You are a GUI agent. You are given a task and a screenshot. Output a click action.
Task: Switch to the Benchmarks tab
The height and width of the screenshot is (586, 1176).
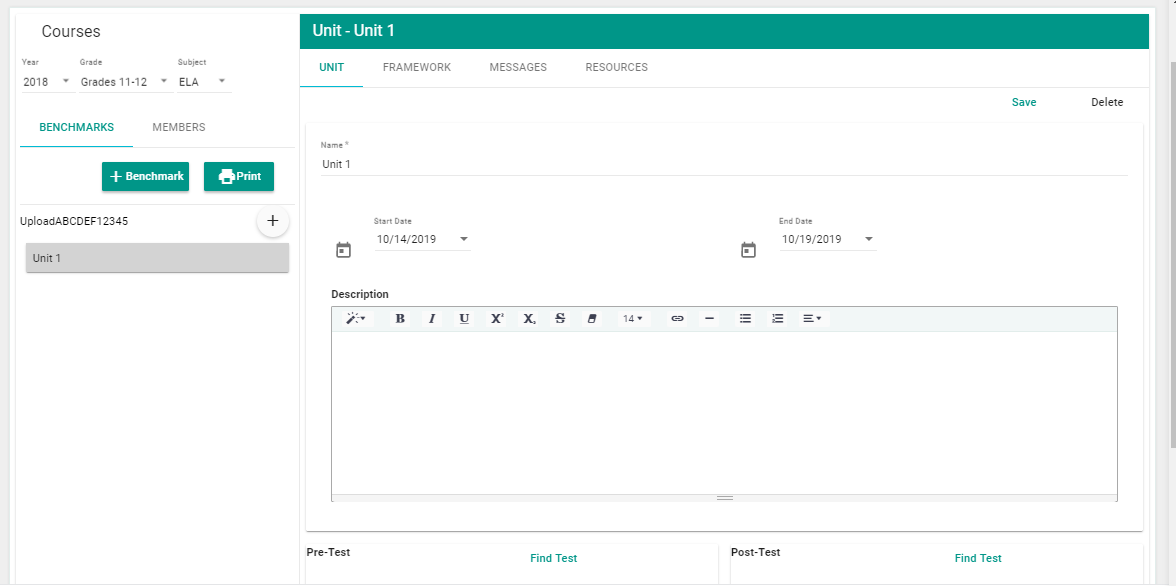(76, 128)
